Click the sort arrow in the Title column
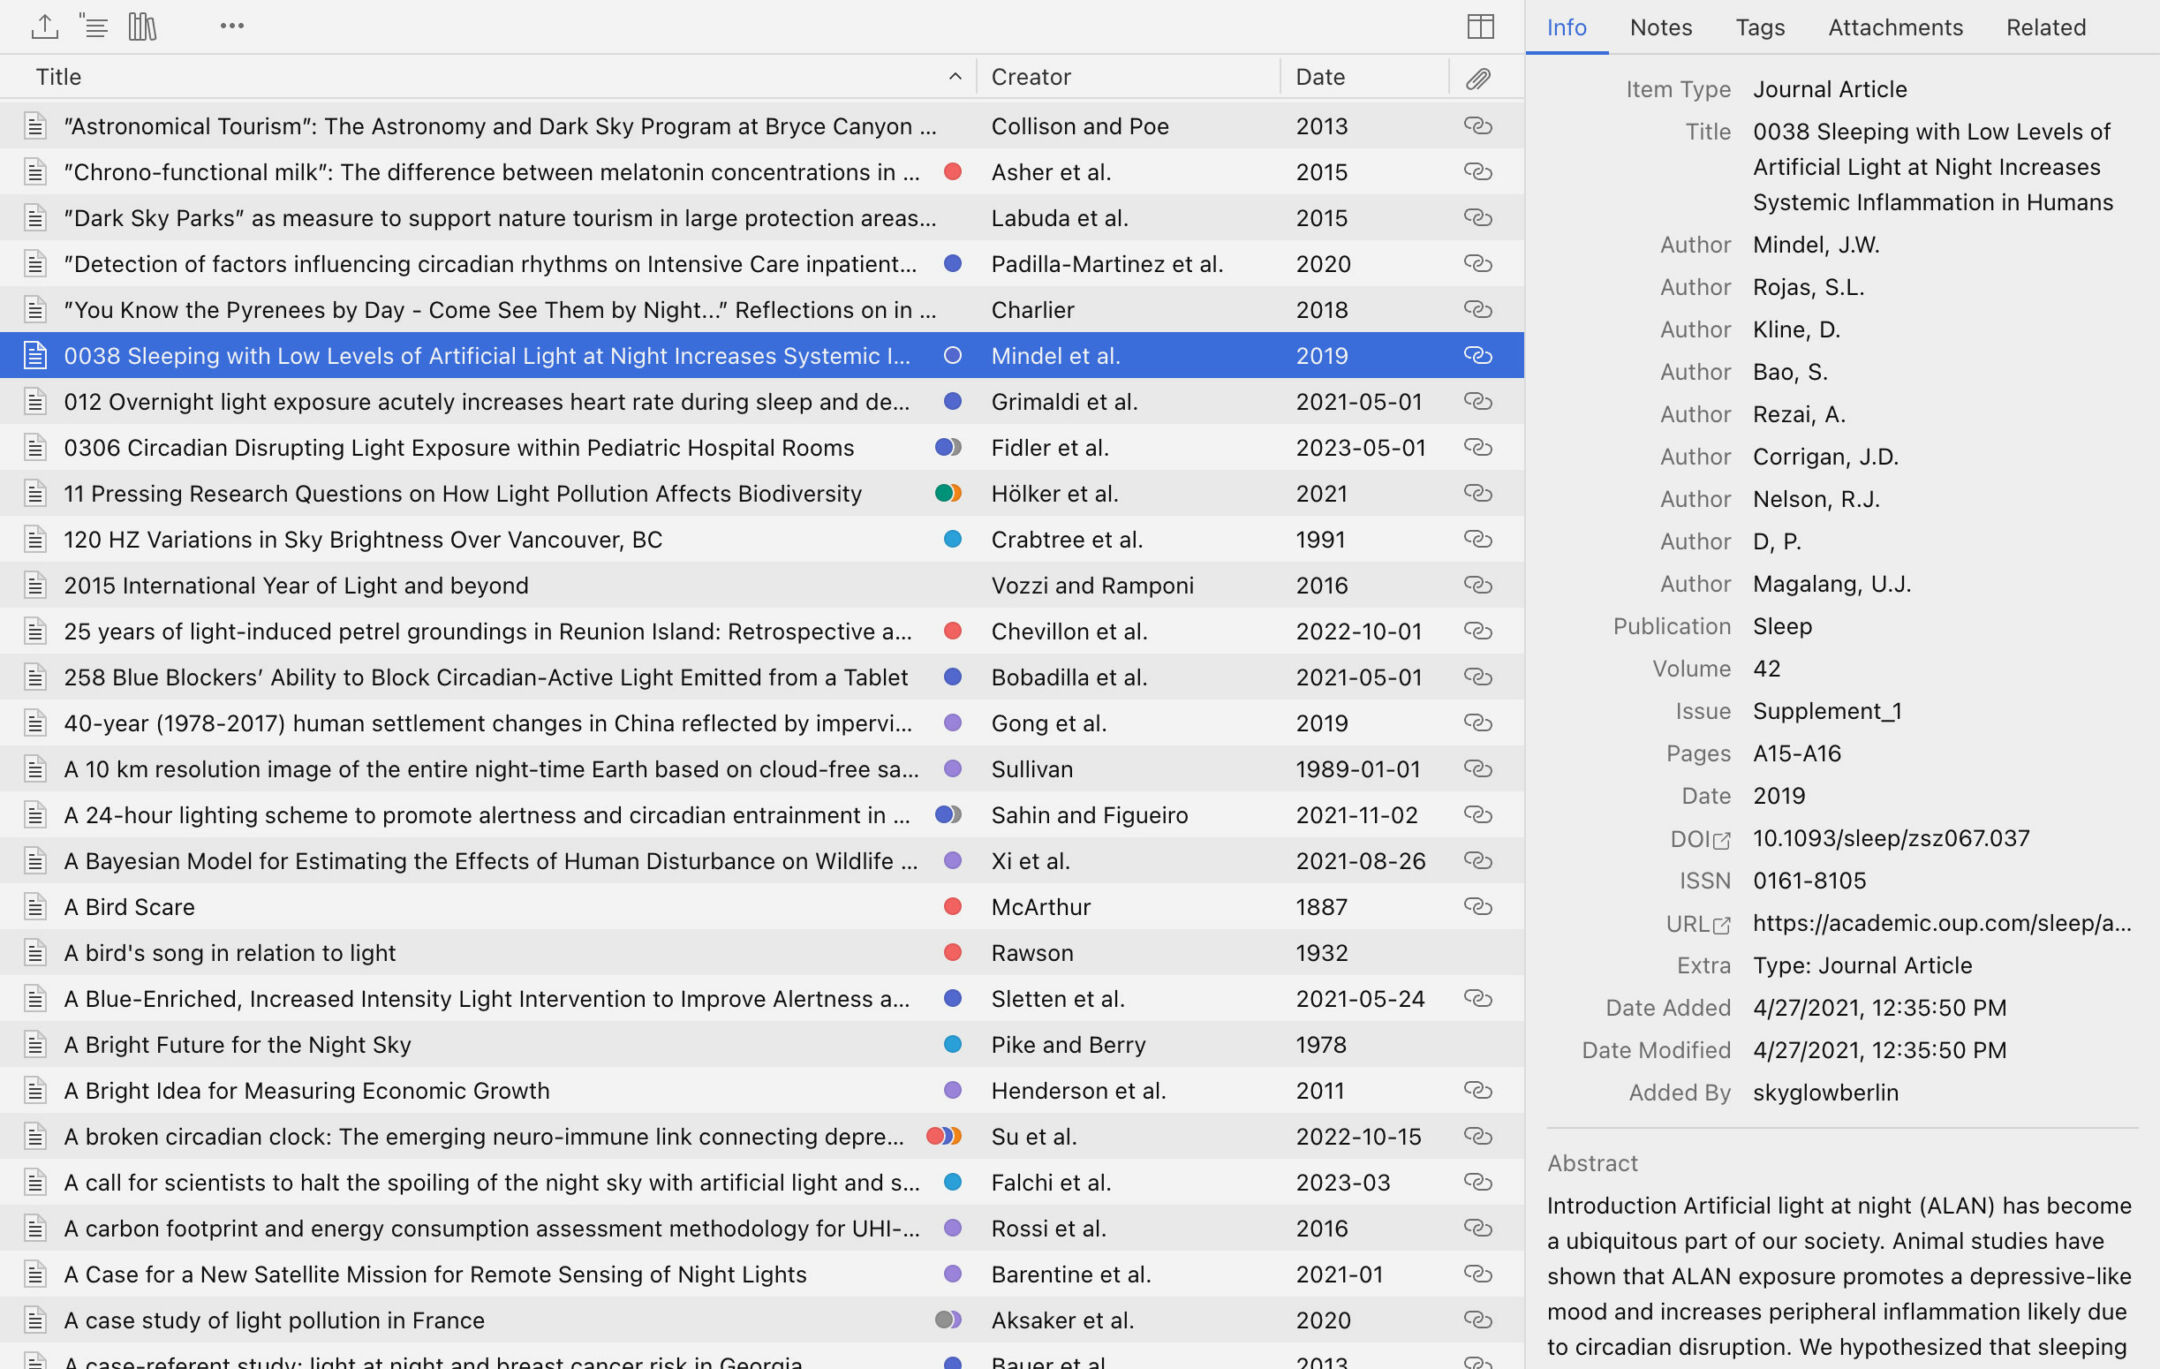The width and height of the screenshot is (2160, 1369). 955,77
